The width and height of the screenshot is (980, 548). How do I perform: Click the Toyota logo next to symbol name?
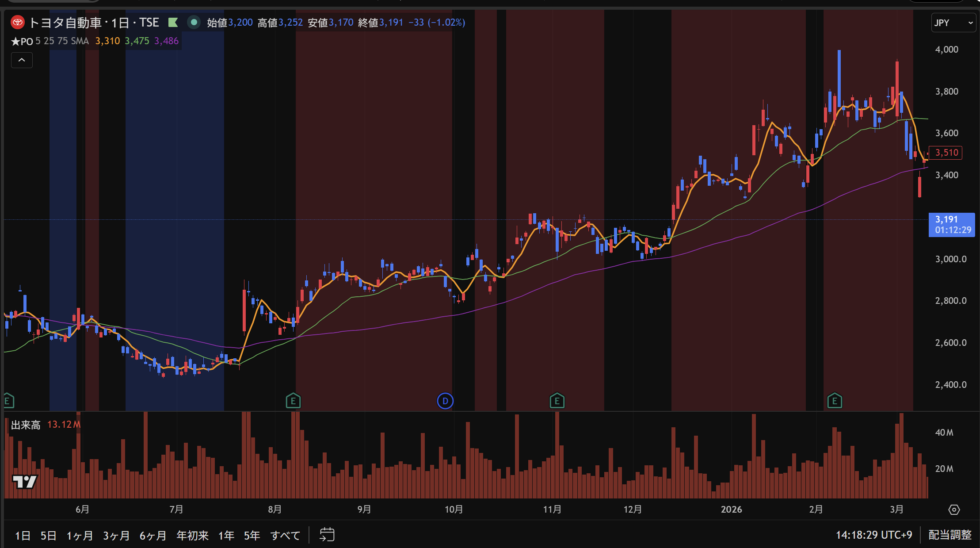[x=17, y=22]
